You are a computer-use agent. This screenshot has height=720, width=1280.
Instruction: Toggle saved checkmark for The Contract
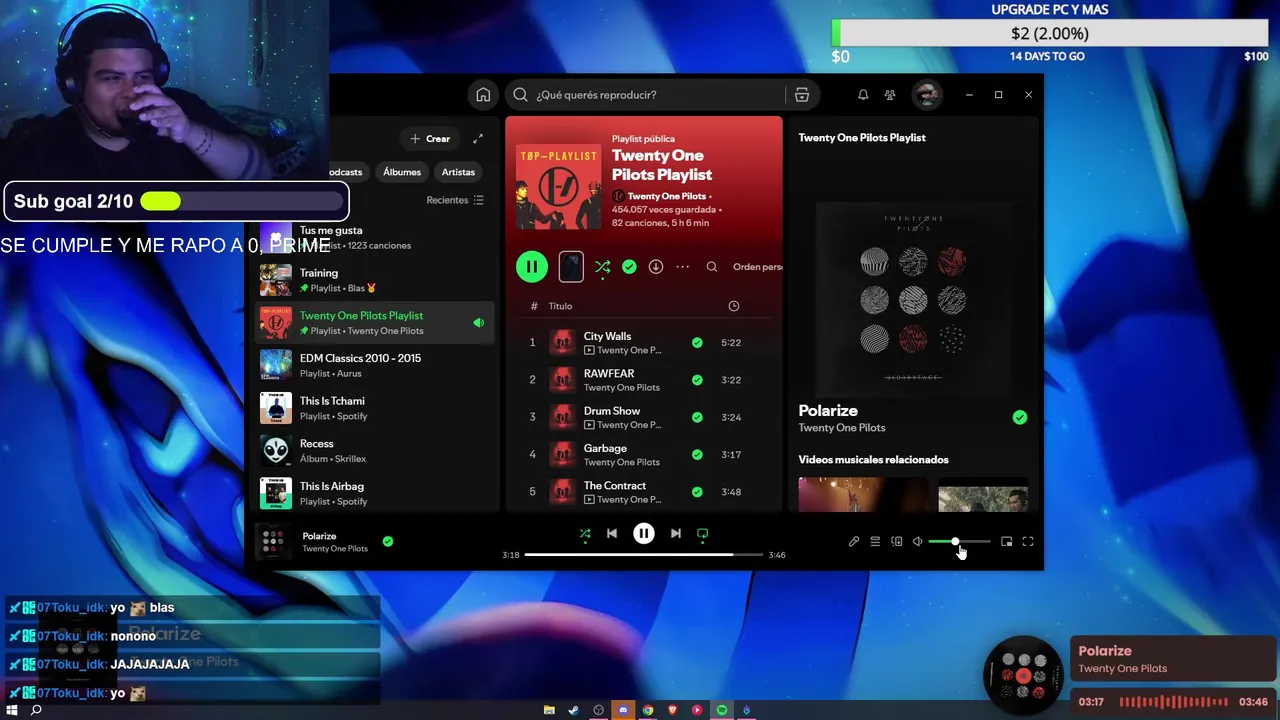point(697,492)
